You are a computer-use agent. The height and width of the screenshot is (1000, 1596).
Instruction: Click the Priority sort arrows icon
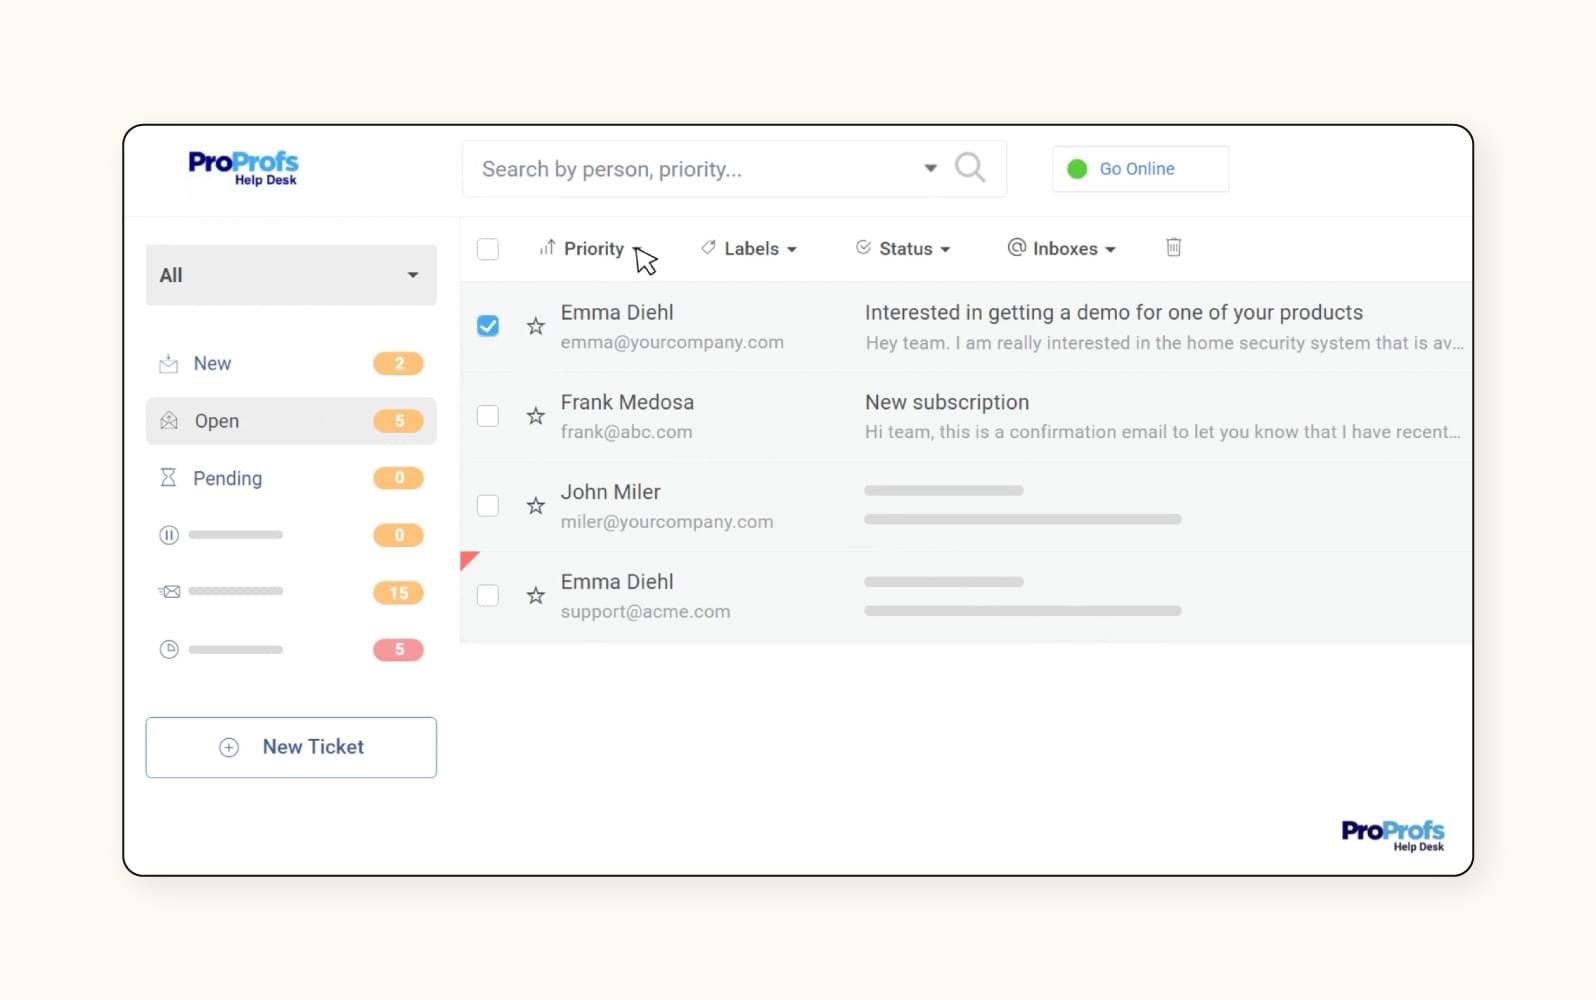pyautogui.click(x=547, y=247)
